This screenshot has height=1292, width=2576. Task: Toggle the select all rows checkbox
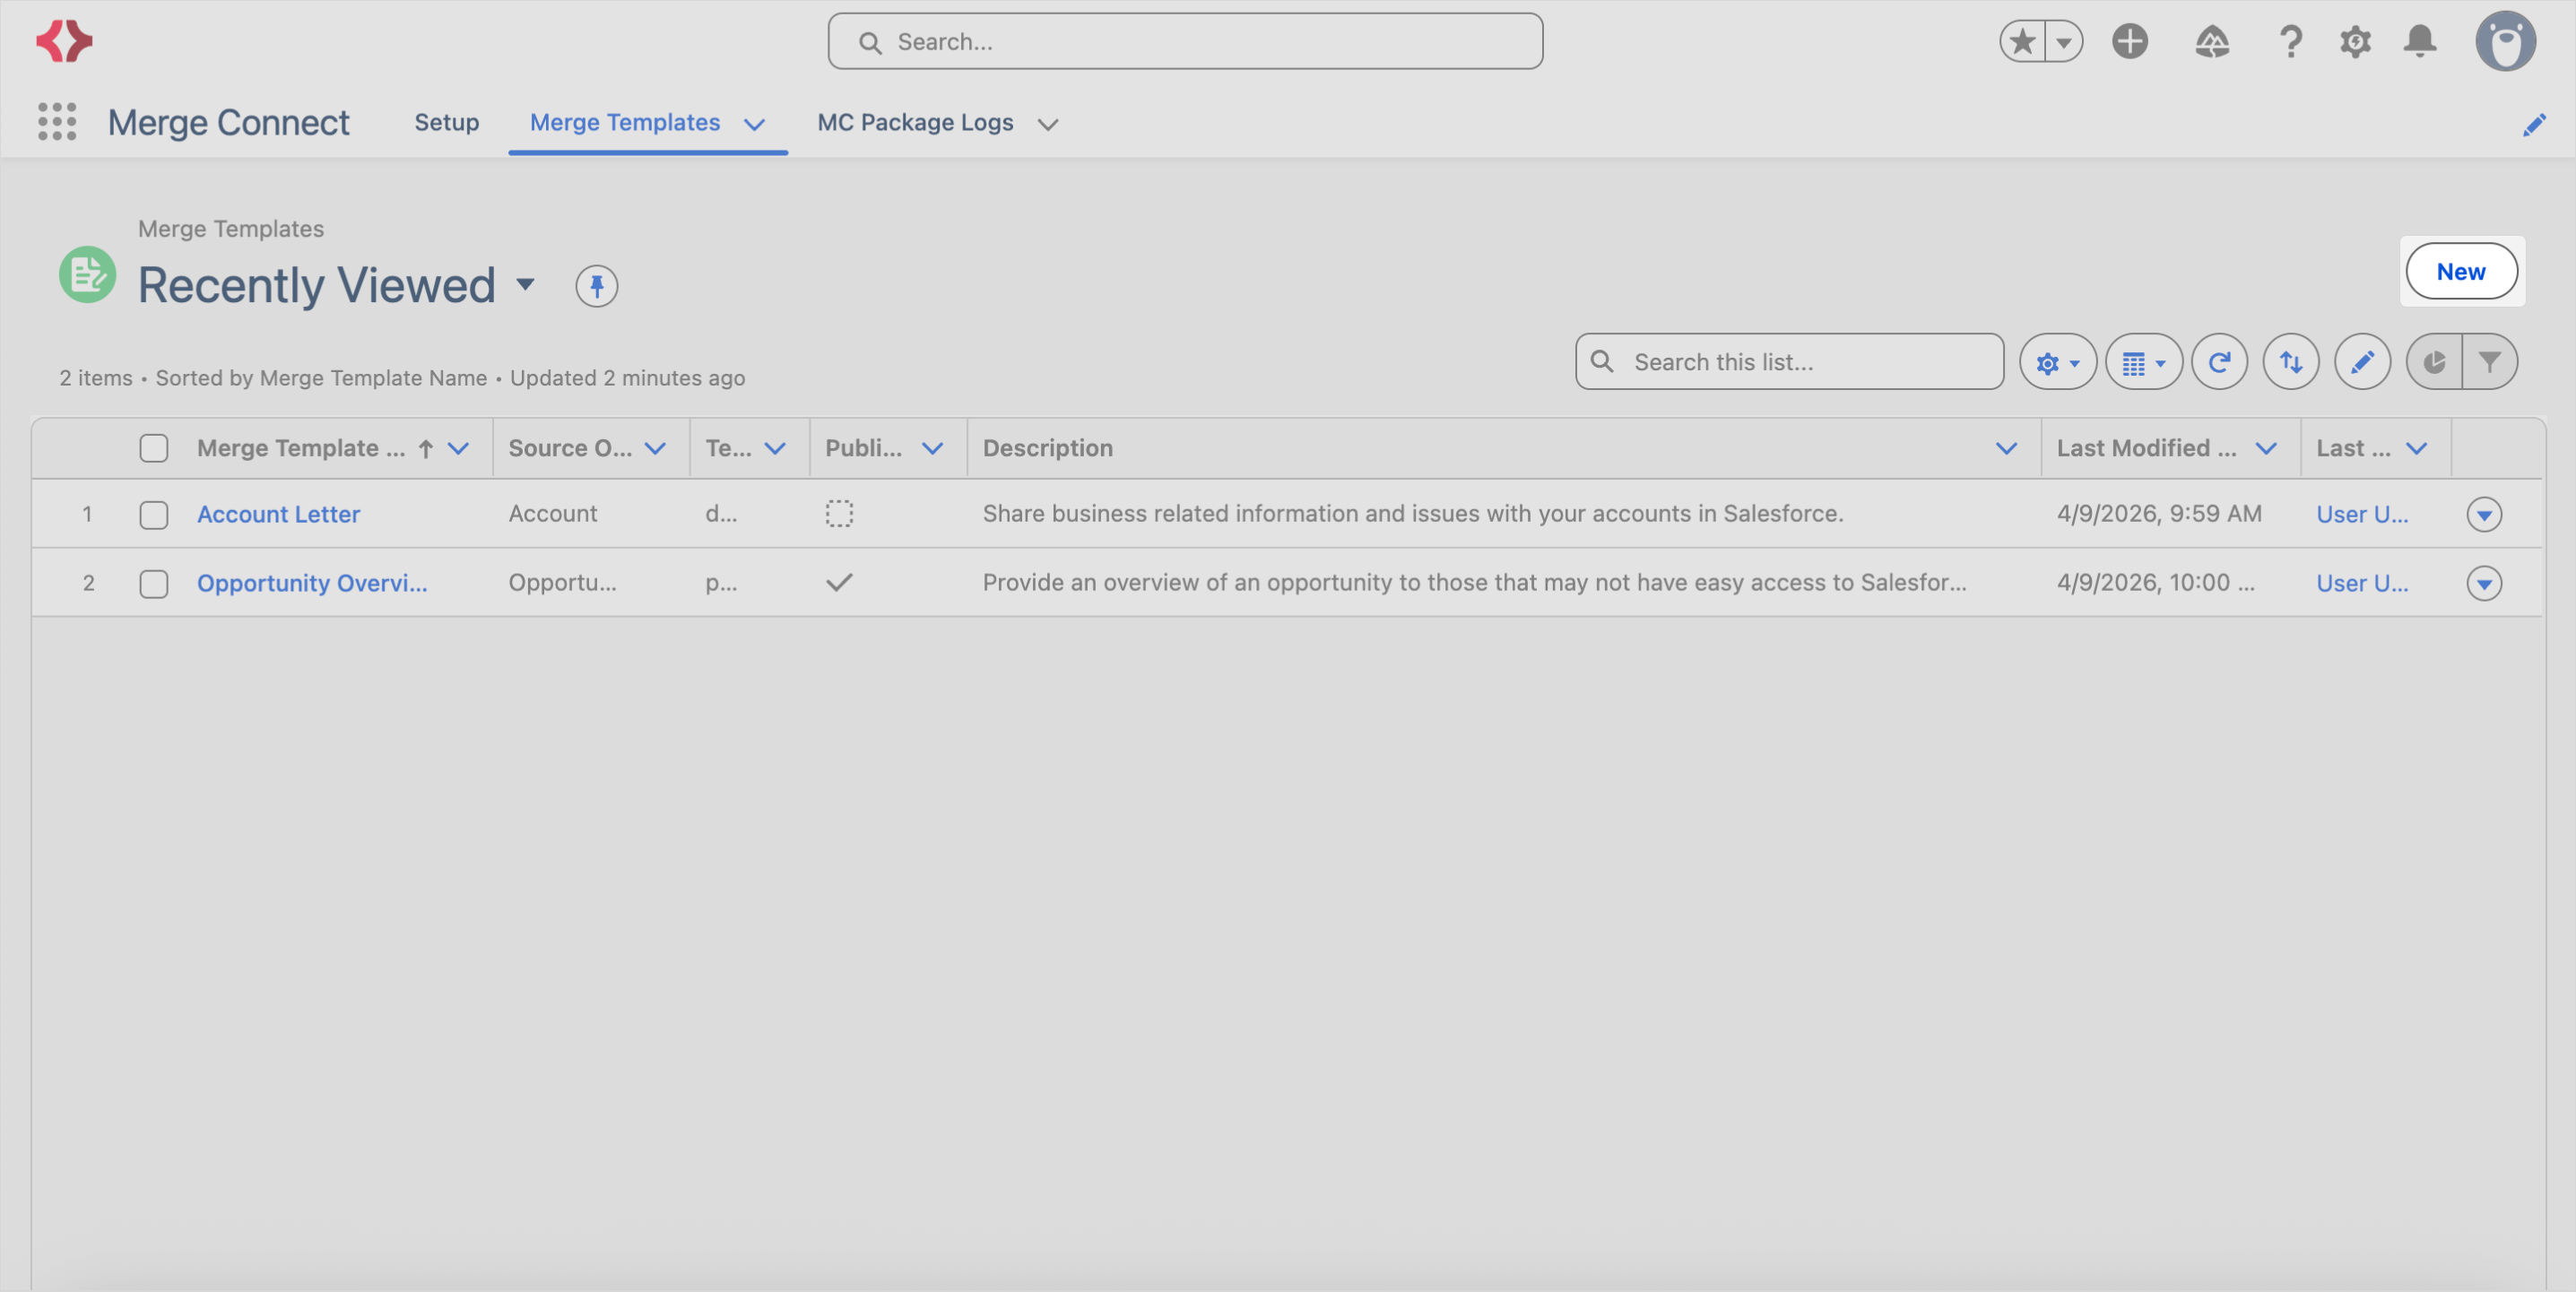point(154,448)
